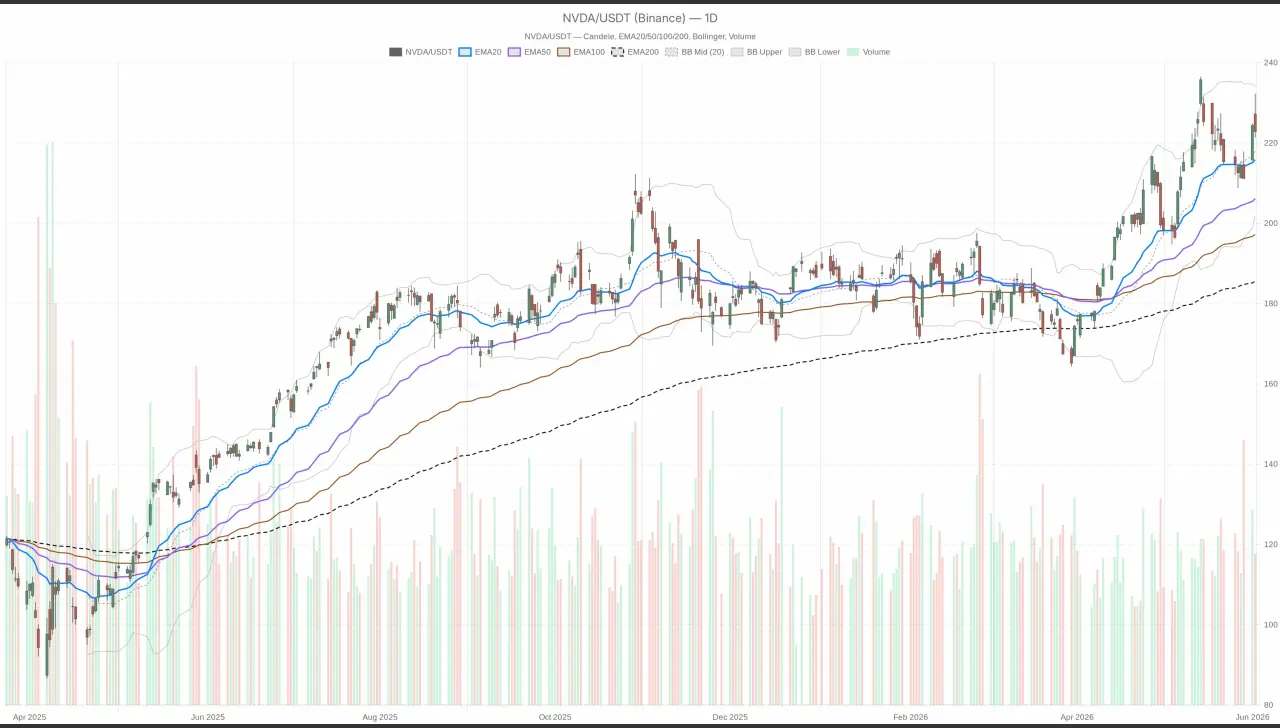Select the "Feb 2026" date axis label
The width and height of the screenshot is (1280, 728).
click(x=910, y=717)
